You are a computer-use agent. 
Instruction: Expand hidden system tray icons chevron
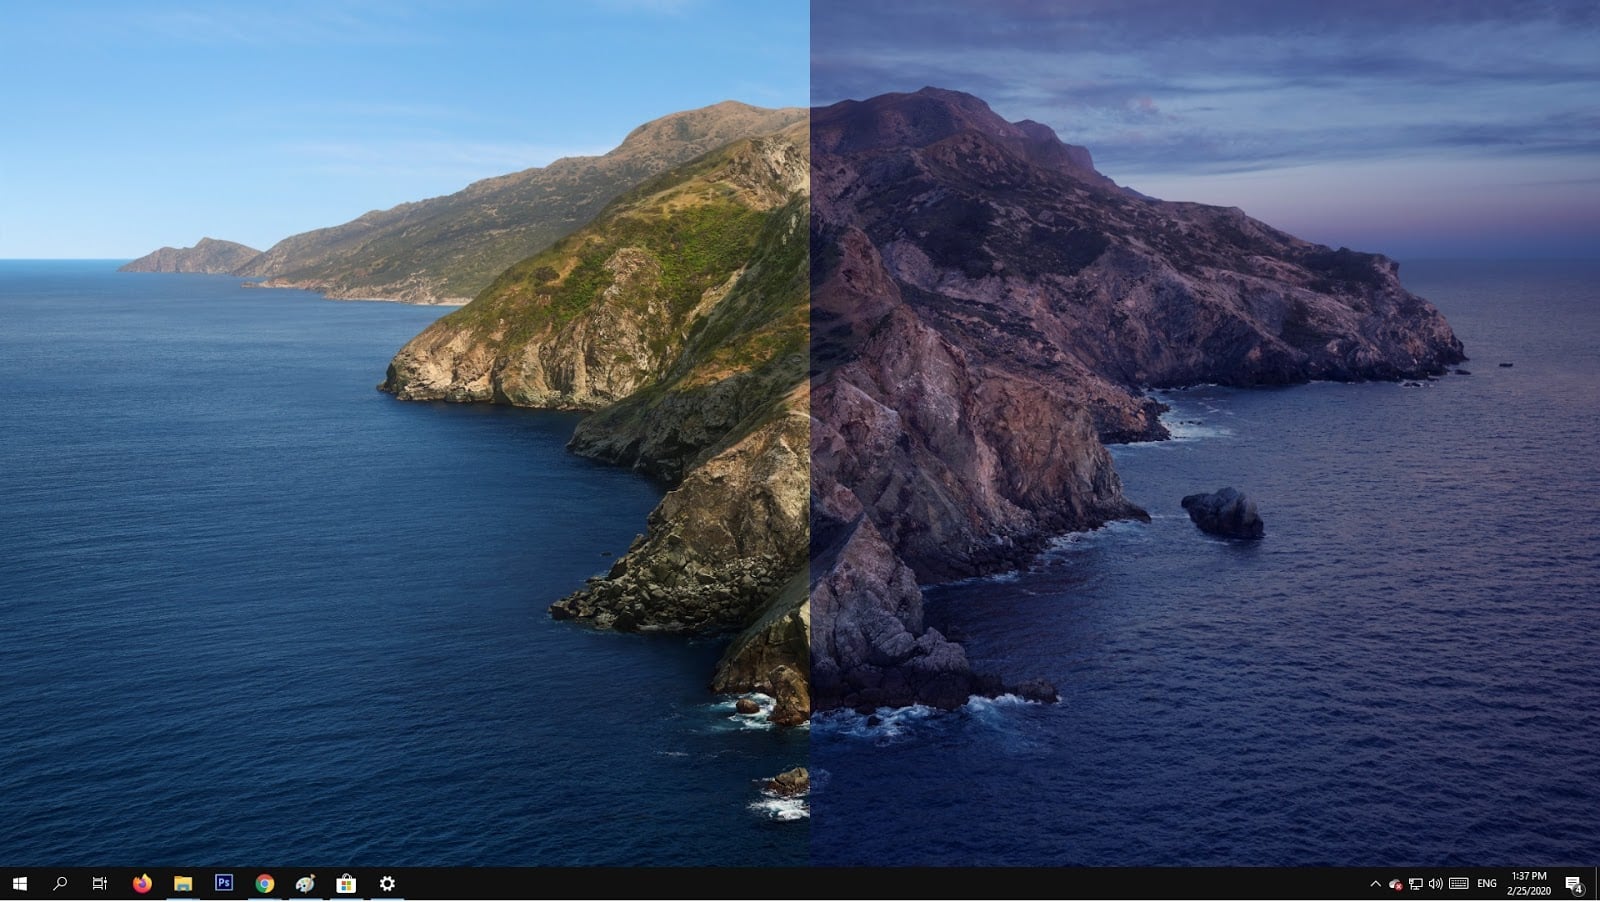pos(1375,884)
